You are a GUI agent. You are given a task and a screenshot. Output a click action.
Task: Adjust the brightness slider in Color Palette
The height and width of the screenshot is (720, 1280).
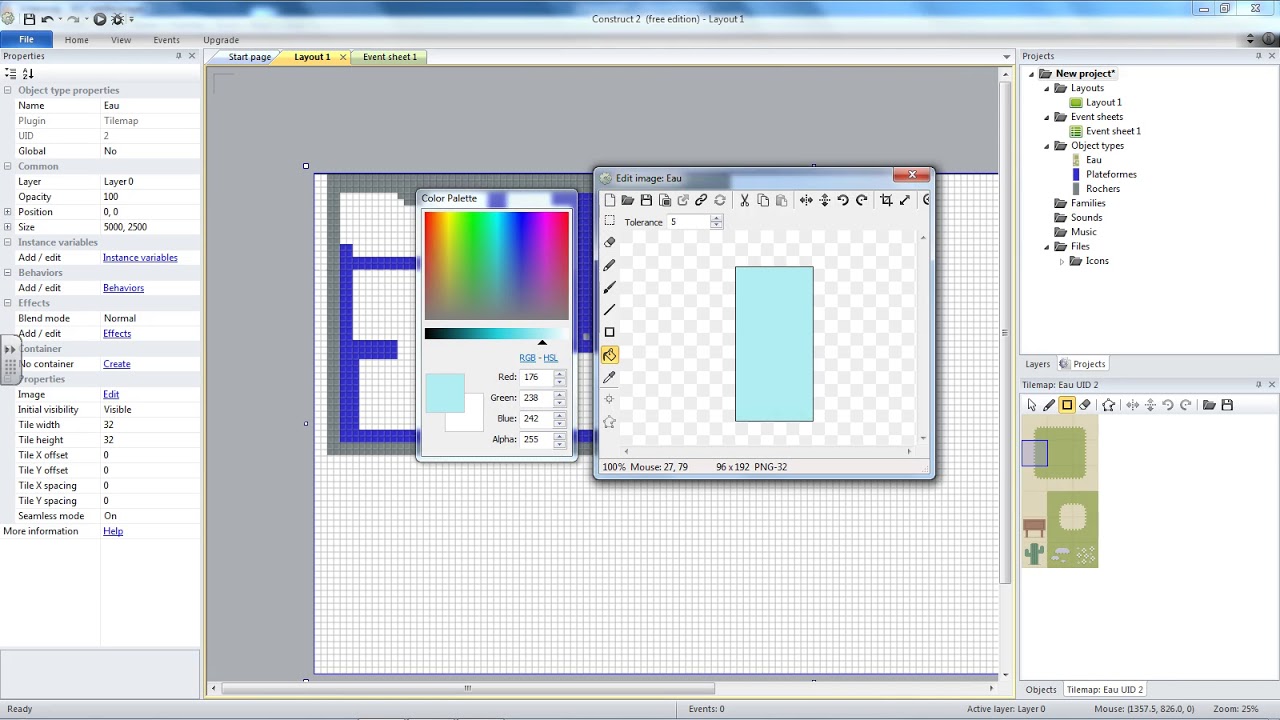pos(497,334)
